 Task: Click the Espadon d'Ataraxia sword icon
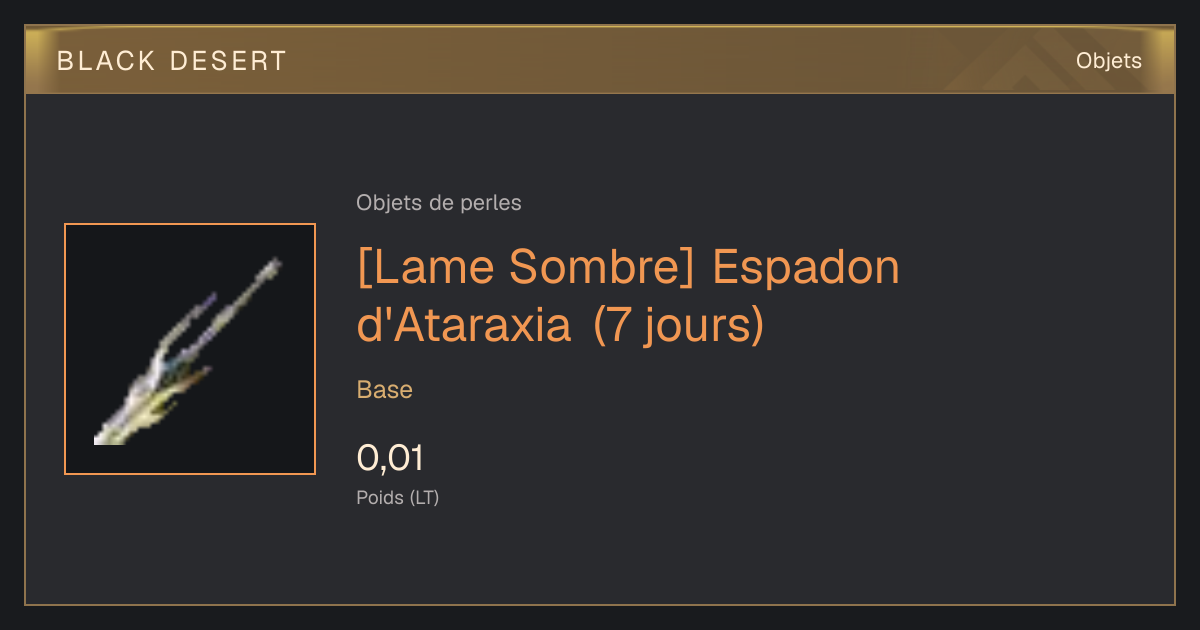click(188, 352)
